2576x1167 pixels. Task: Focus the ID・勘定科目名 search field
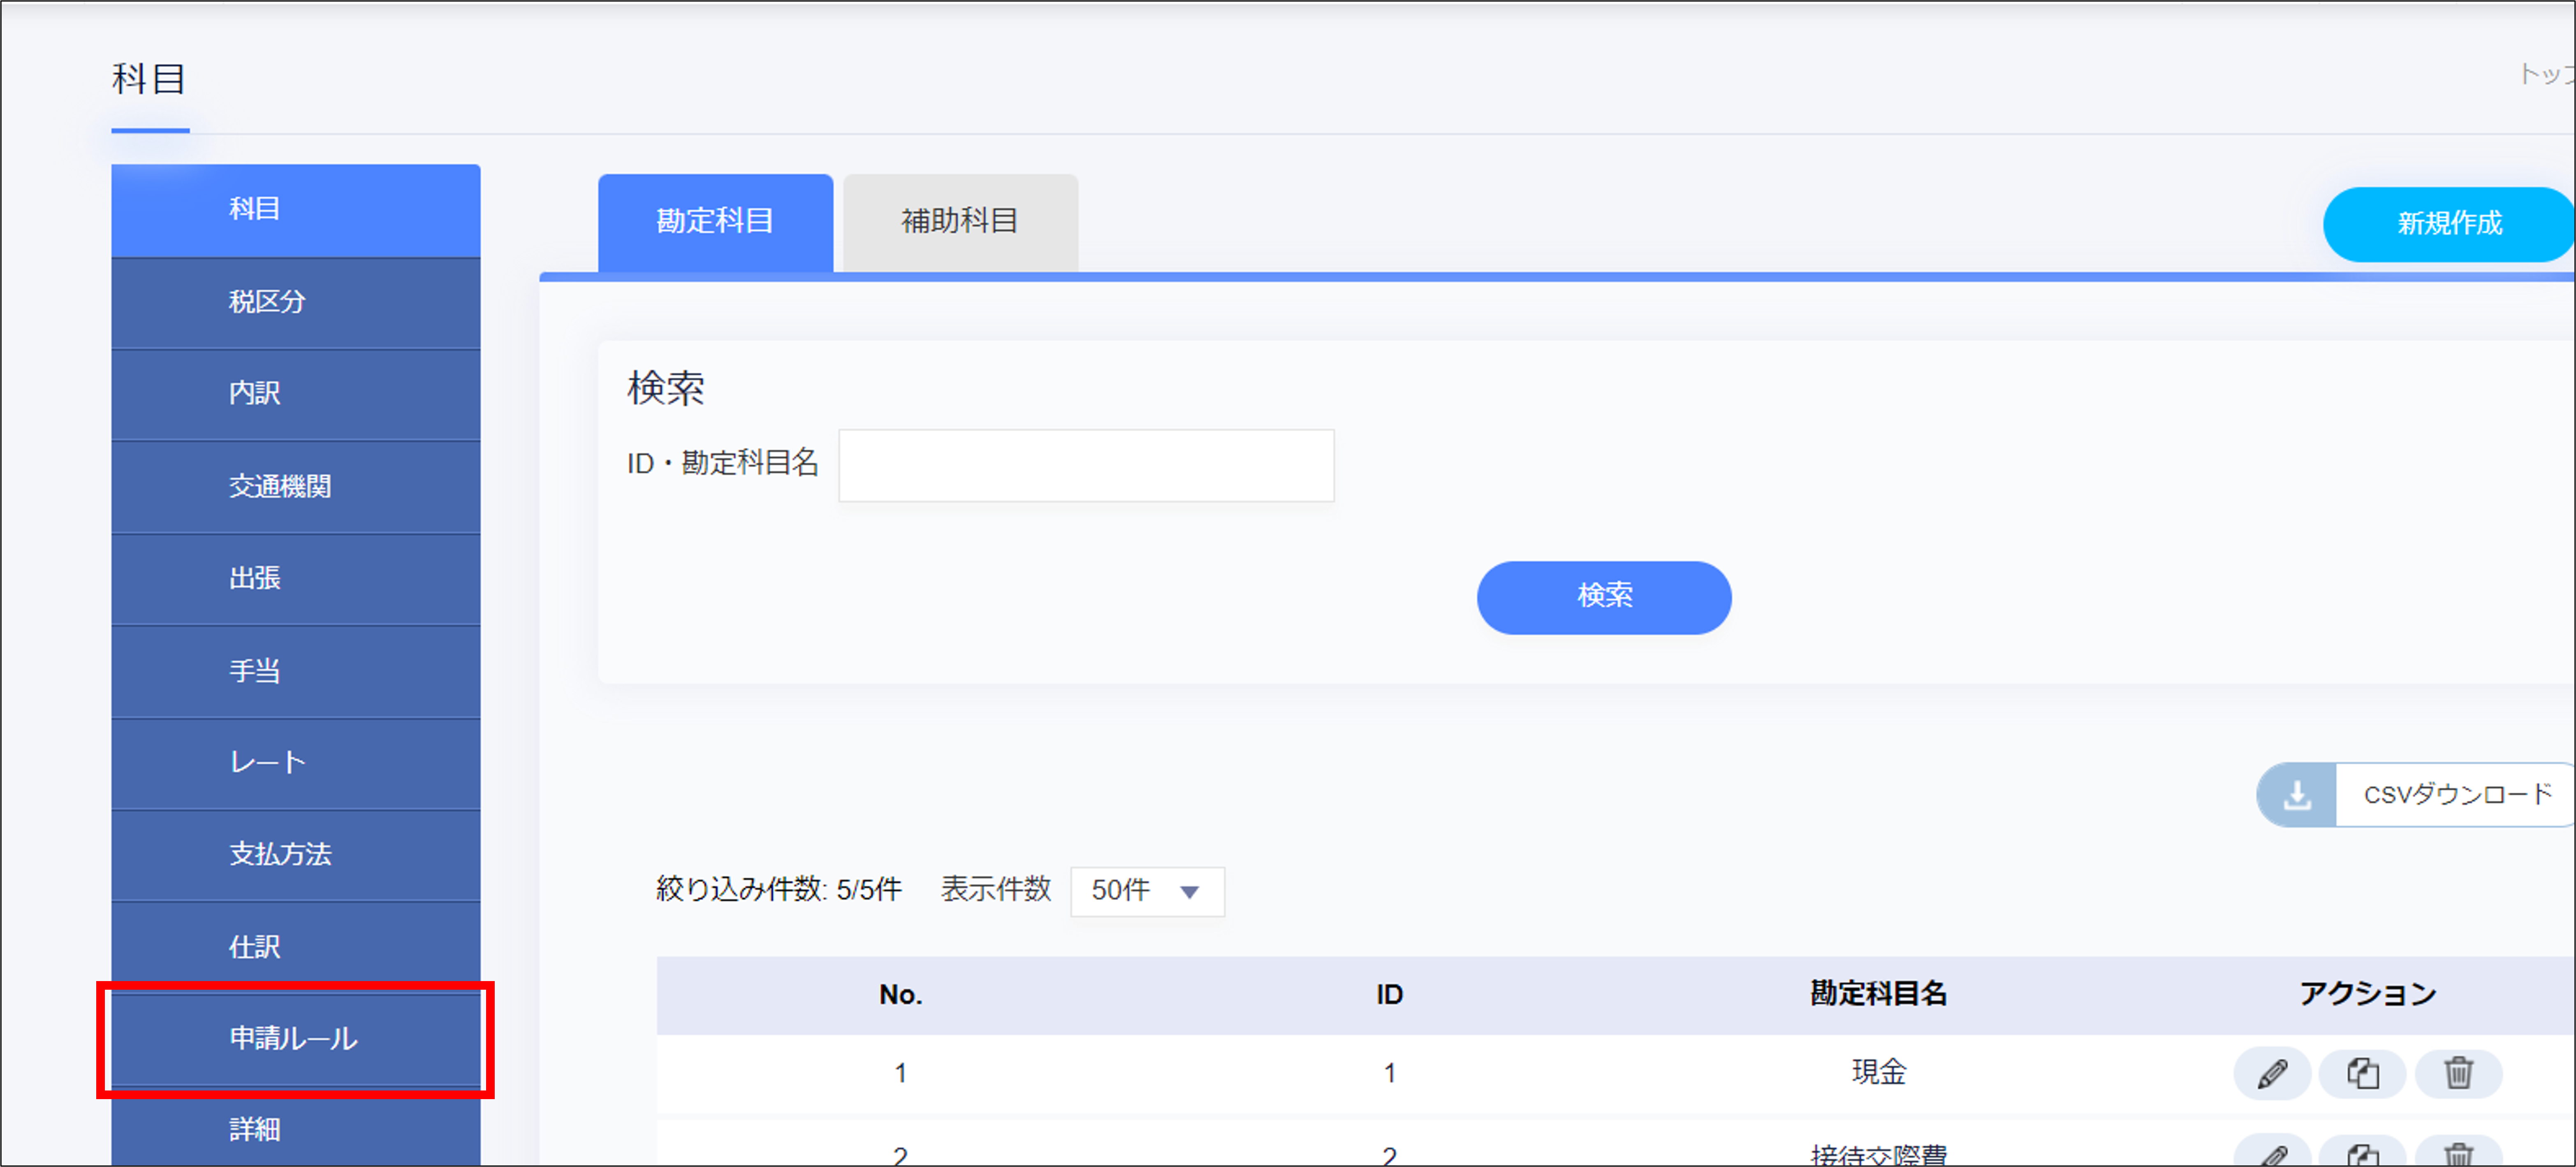(x=1086, y=466)
